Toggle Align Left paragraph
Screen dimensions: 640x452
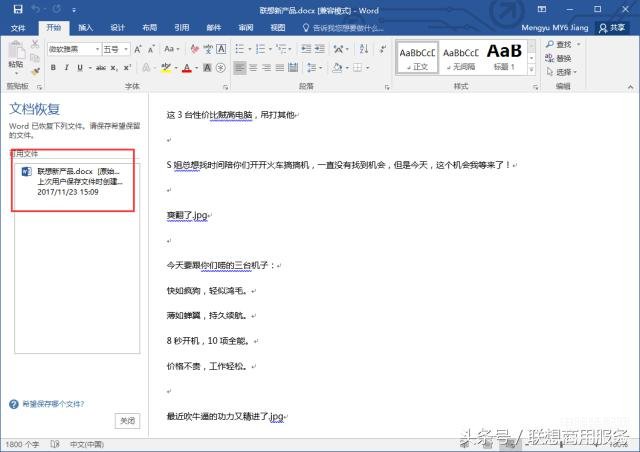click(x=240, y=68)
